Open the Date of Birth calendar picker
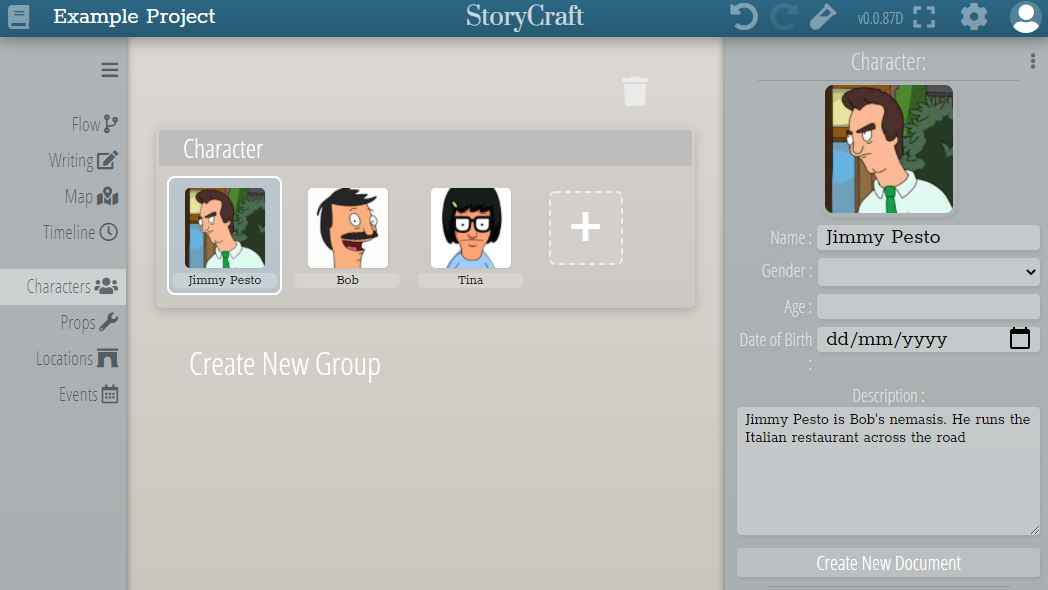The width and height of the screenshot is (1048, 590). click(1019, 338)
